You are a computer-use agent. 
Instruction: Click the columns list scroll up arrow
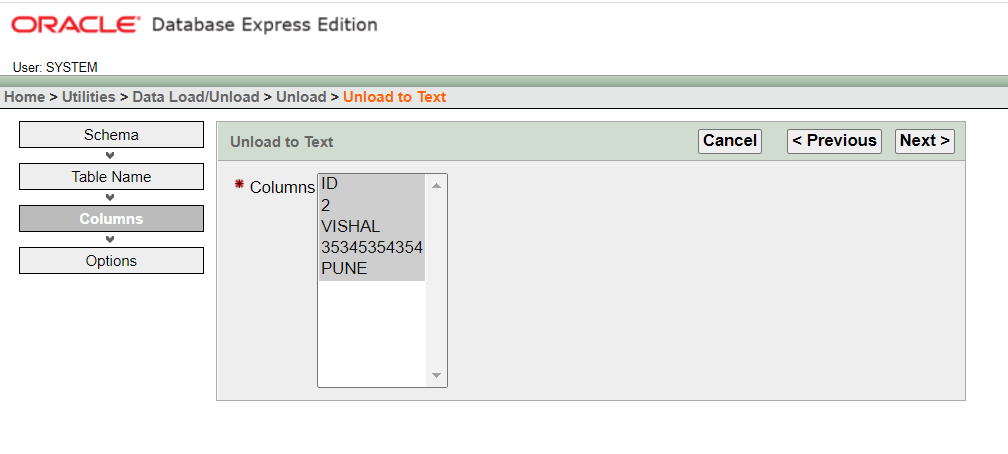click(436, 185)
